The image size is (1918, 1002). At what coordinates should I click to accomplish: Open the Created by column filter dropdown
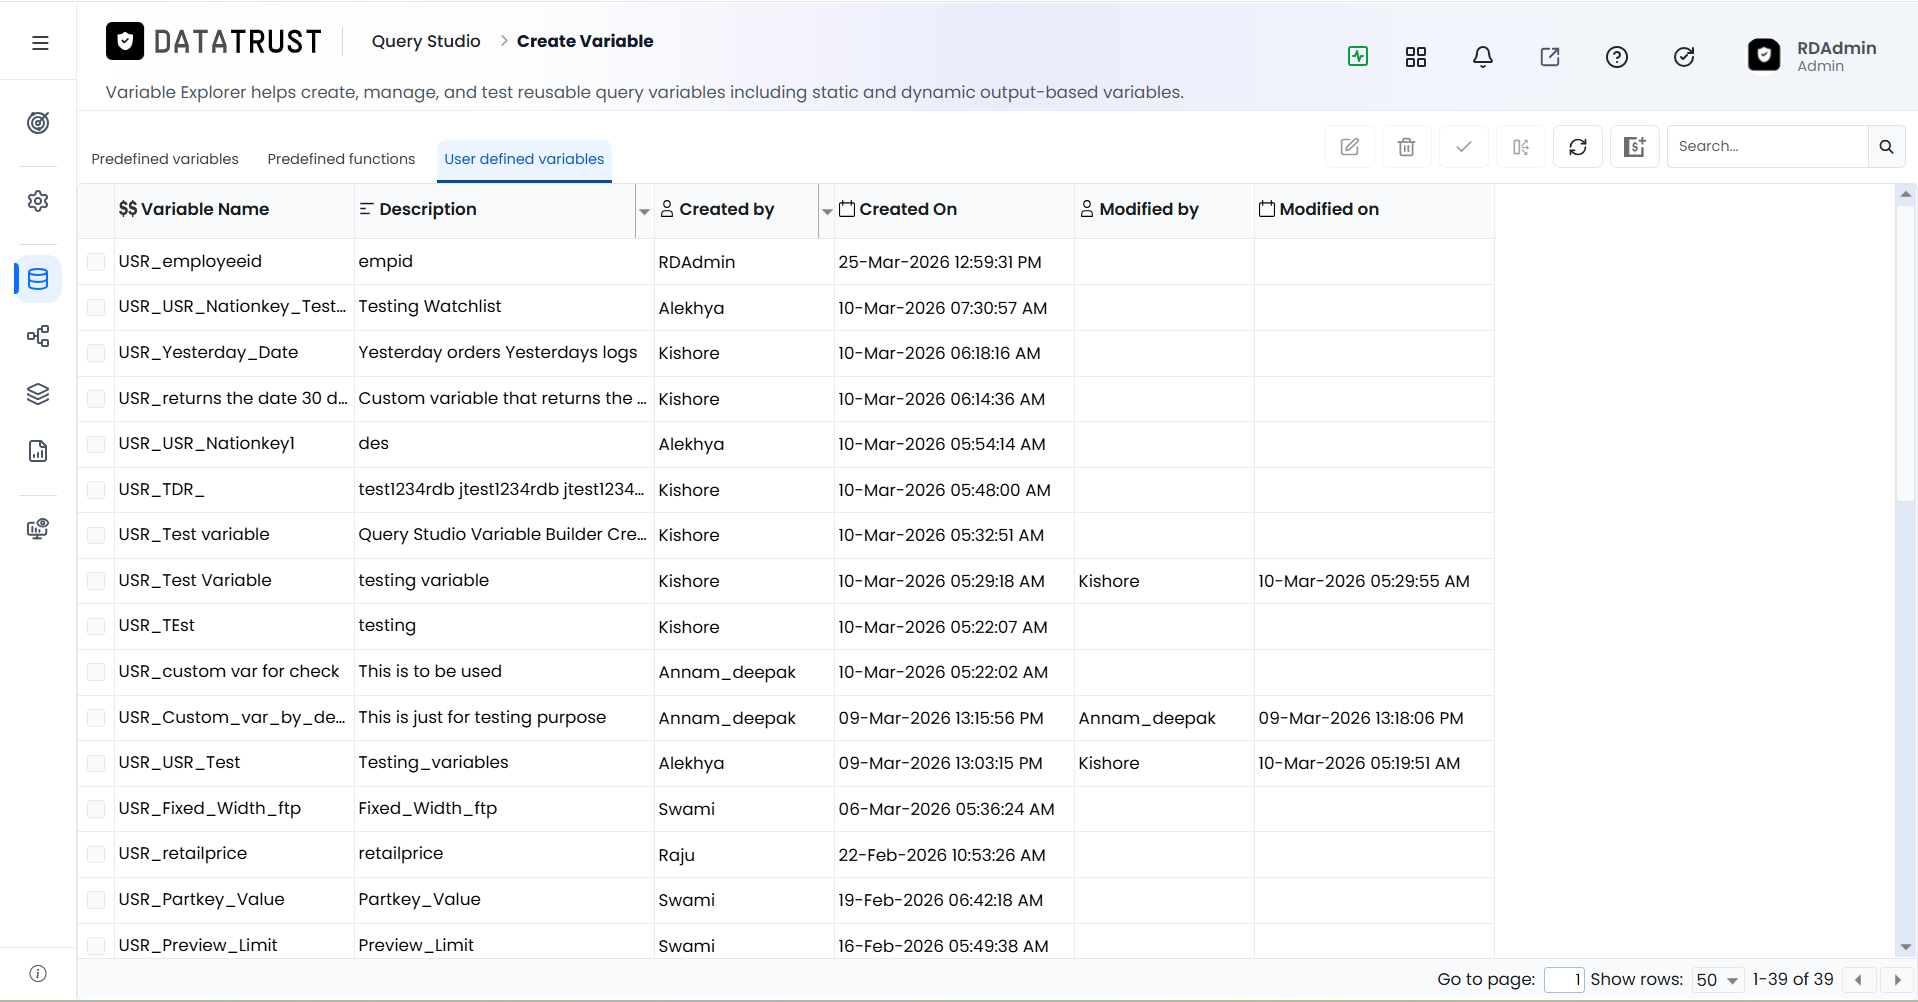pos(827,211)
